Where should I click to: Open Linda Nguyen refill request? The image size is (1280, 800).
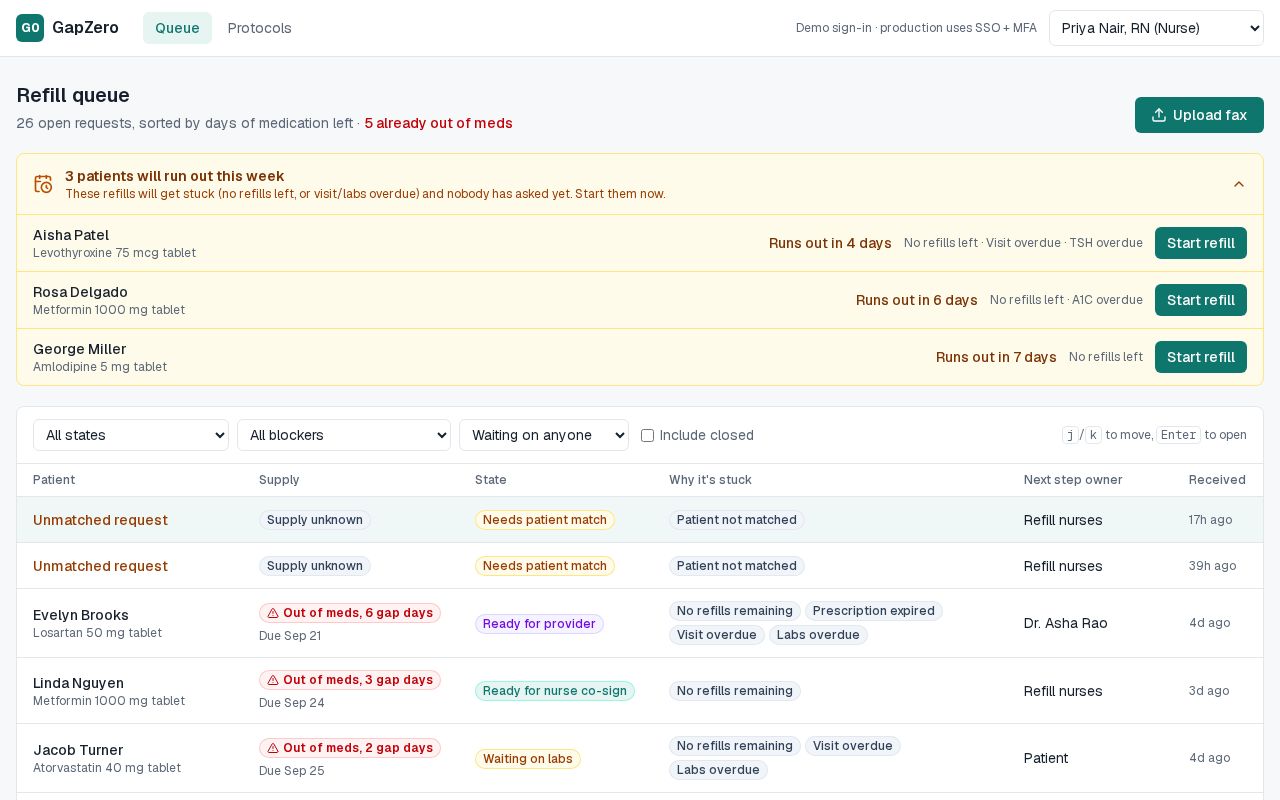click(640, 691)
